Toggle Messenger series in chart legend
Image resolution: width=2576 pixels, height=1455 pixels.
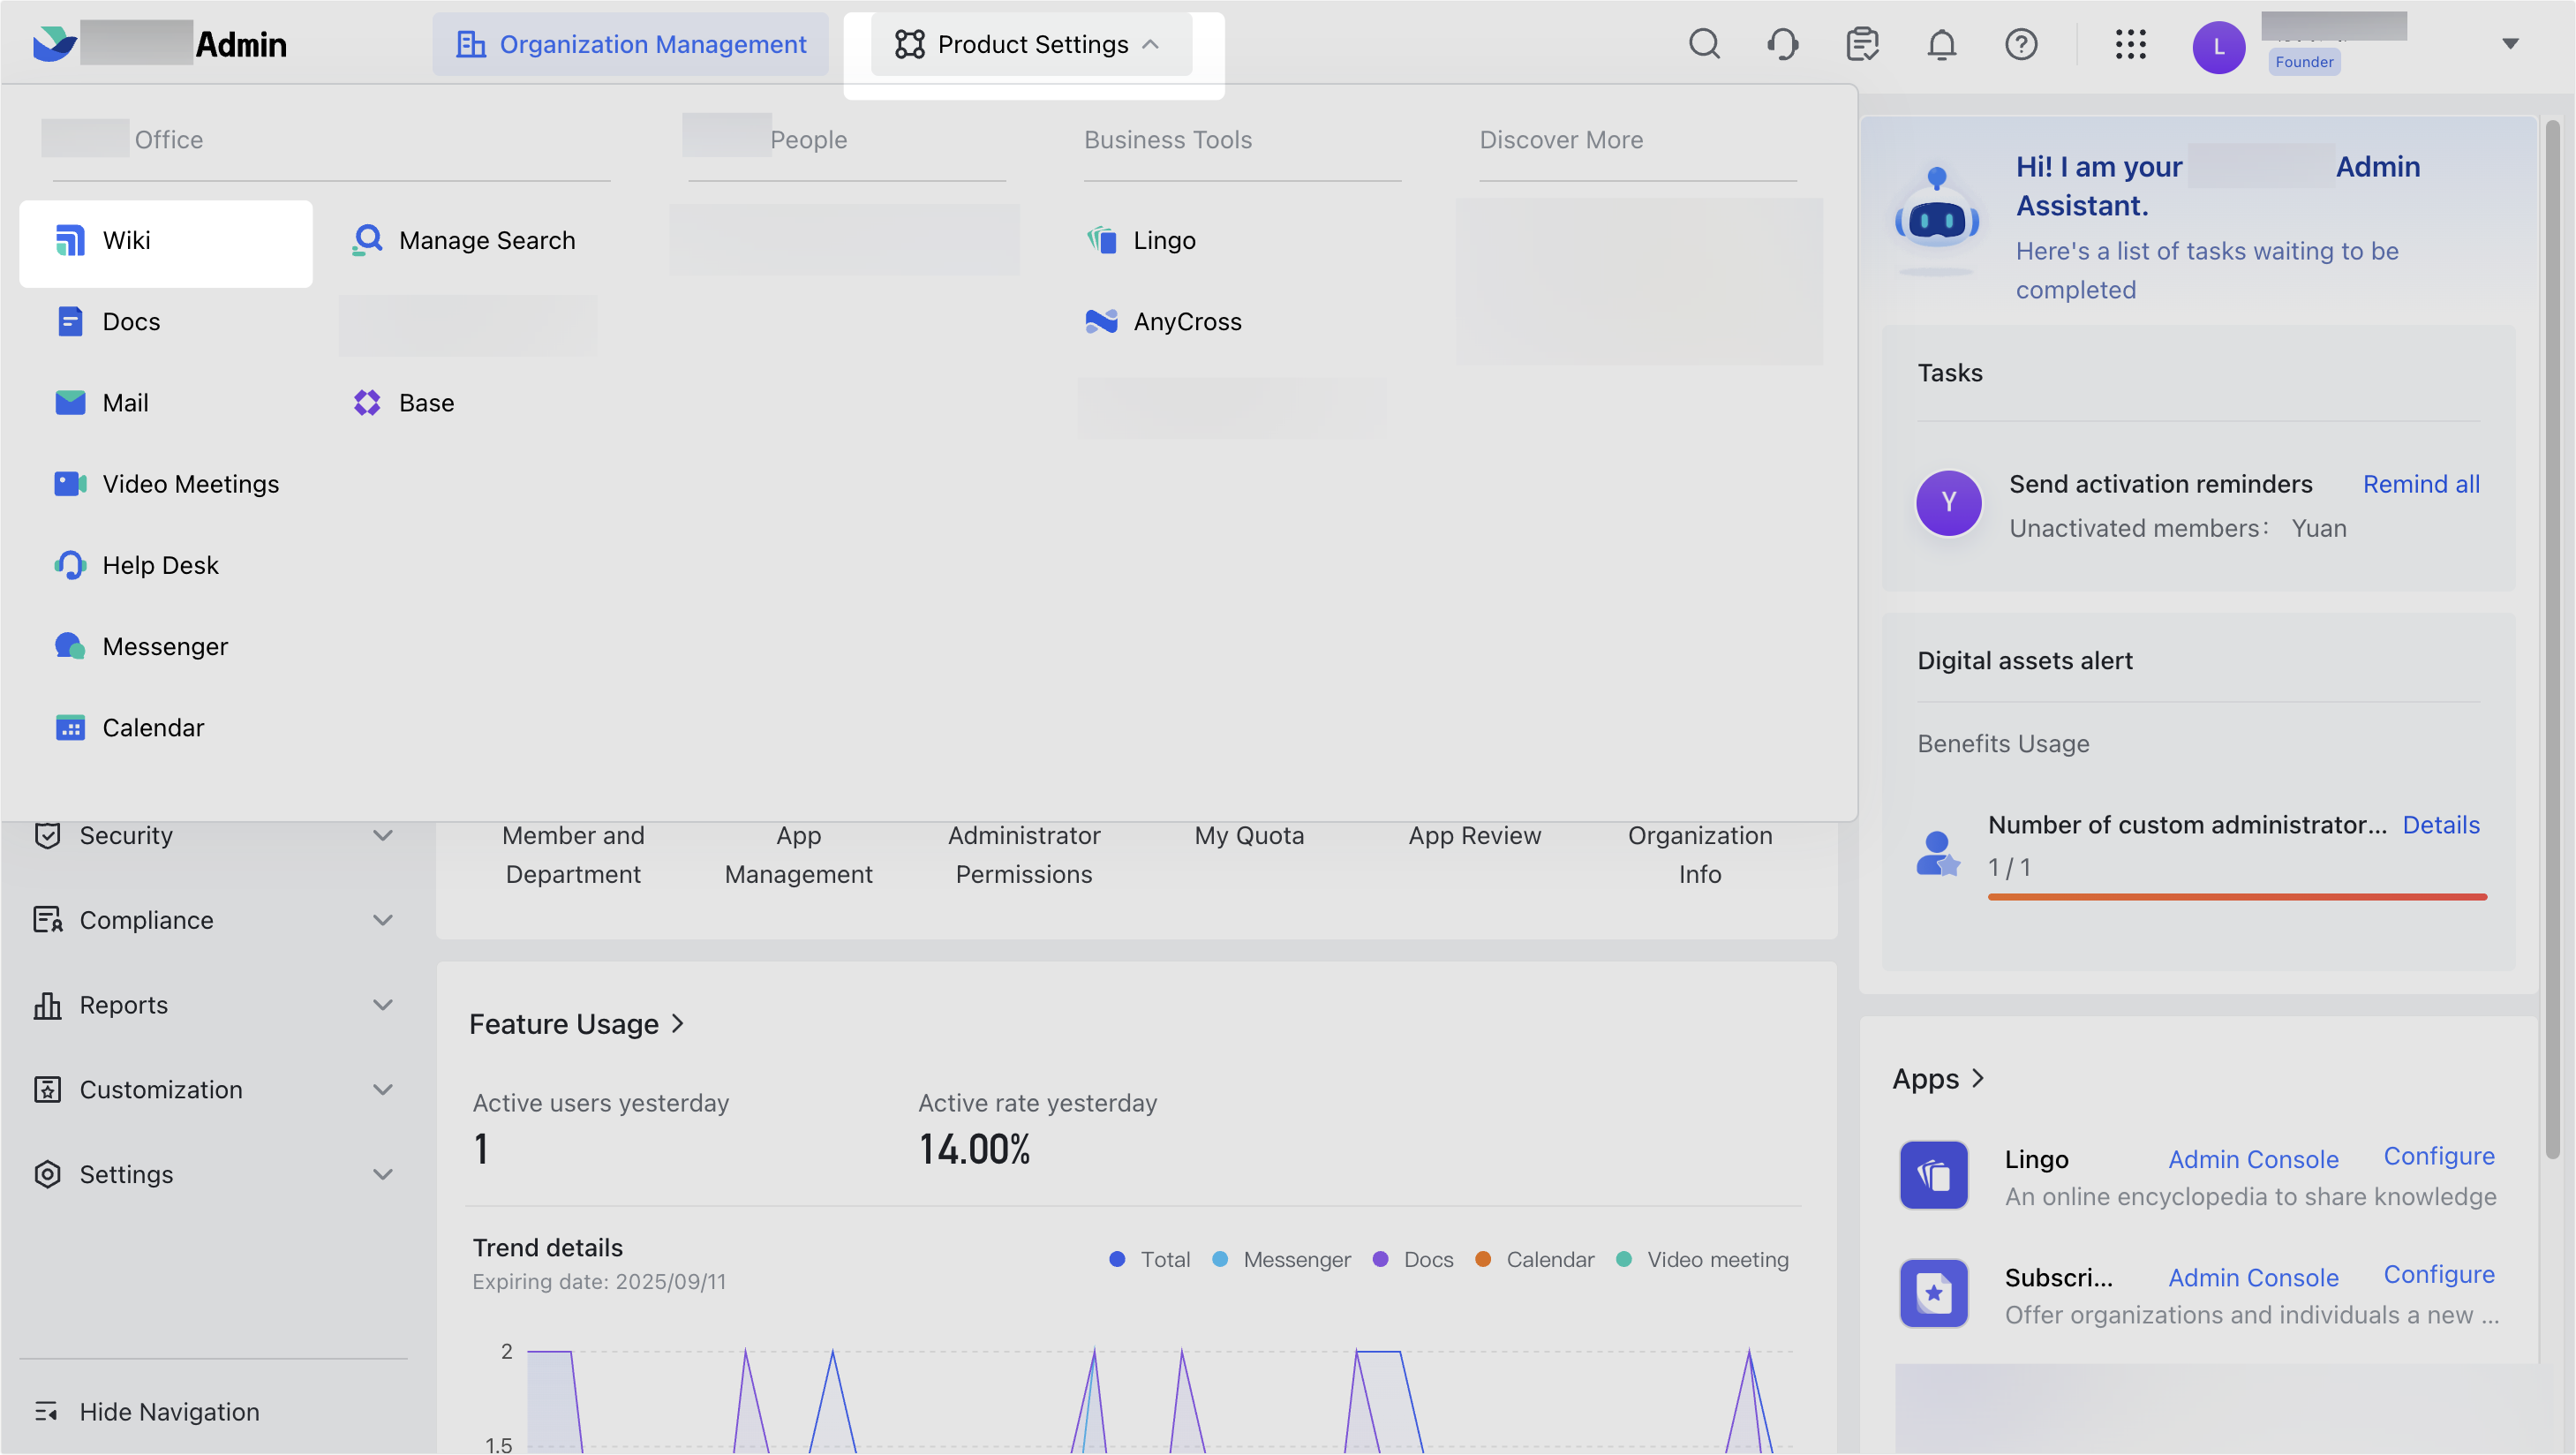click(x=1281, y=1259)
